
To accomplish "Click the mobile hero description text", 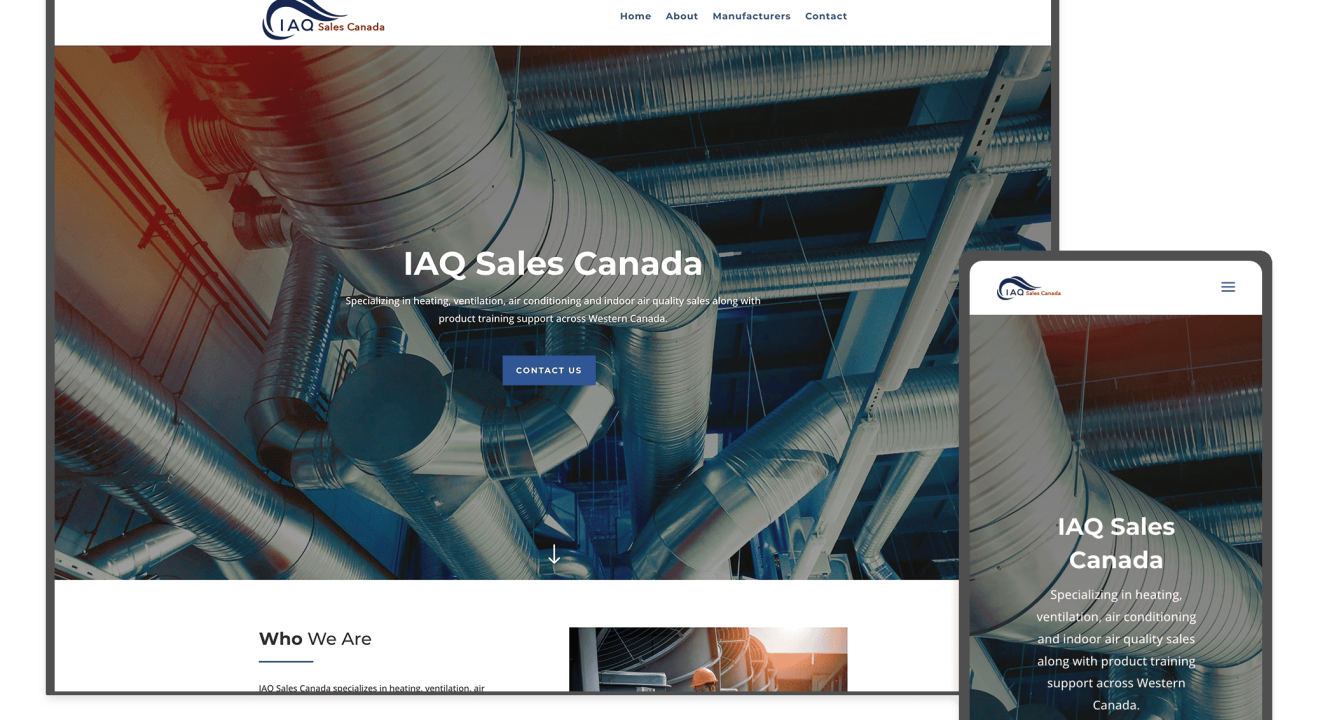I will click(1116, 650).
